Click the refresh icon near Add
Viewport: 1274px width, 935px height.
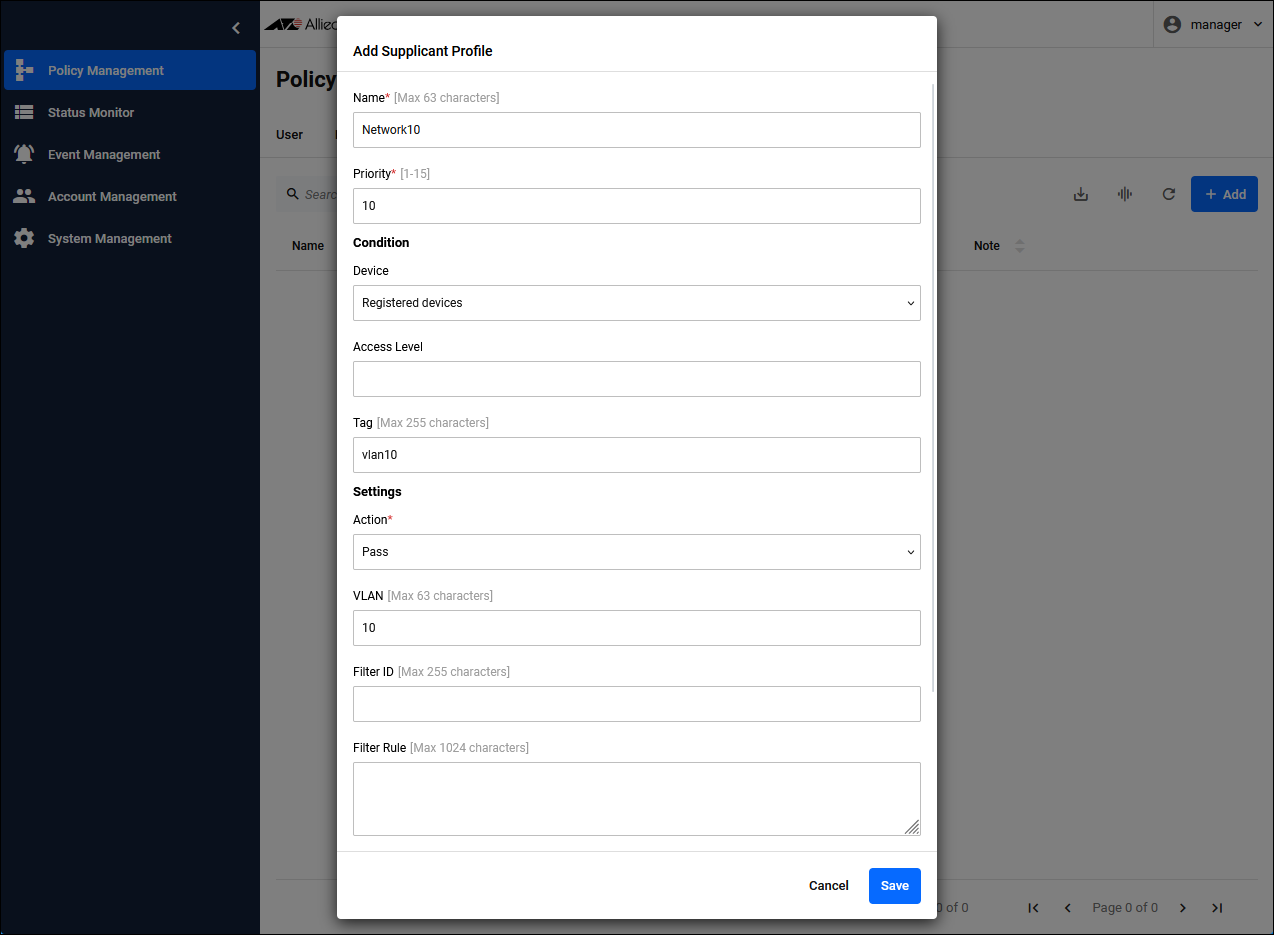[x=1168, y=194]
